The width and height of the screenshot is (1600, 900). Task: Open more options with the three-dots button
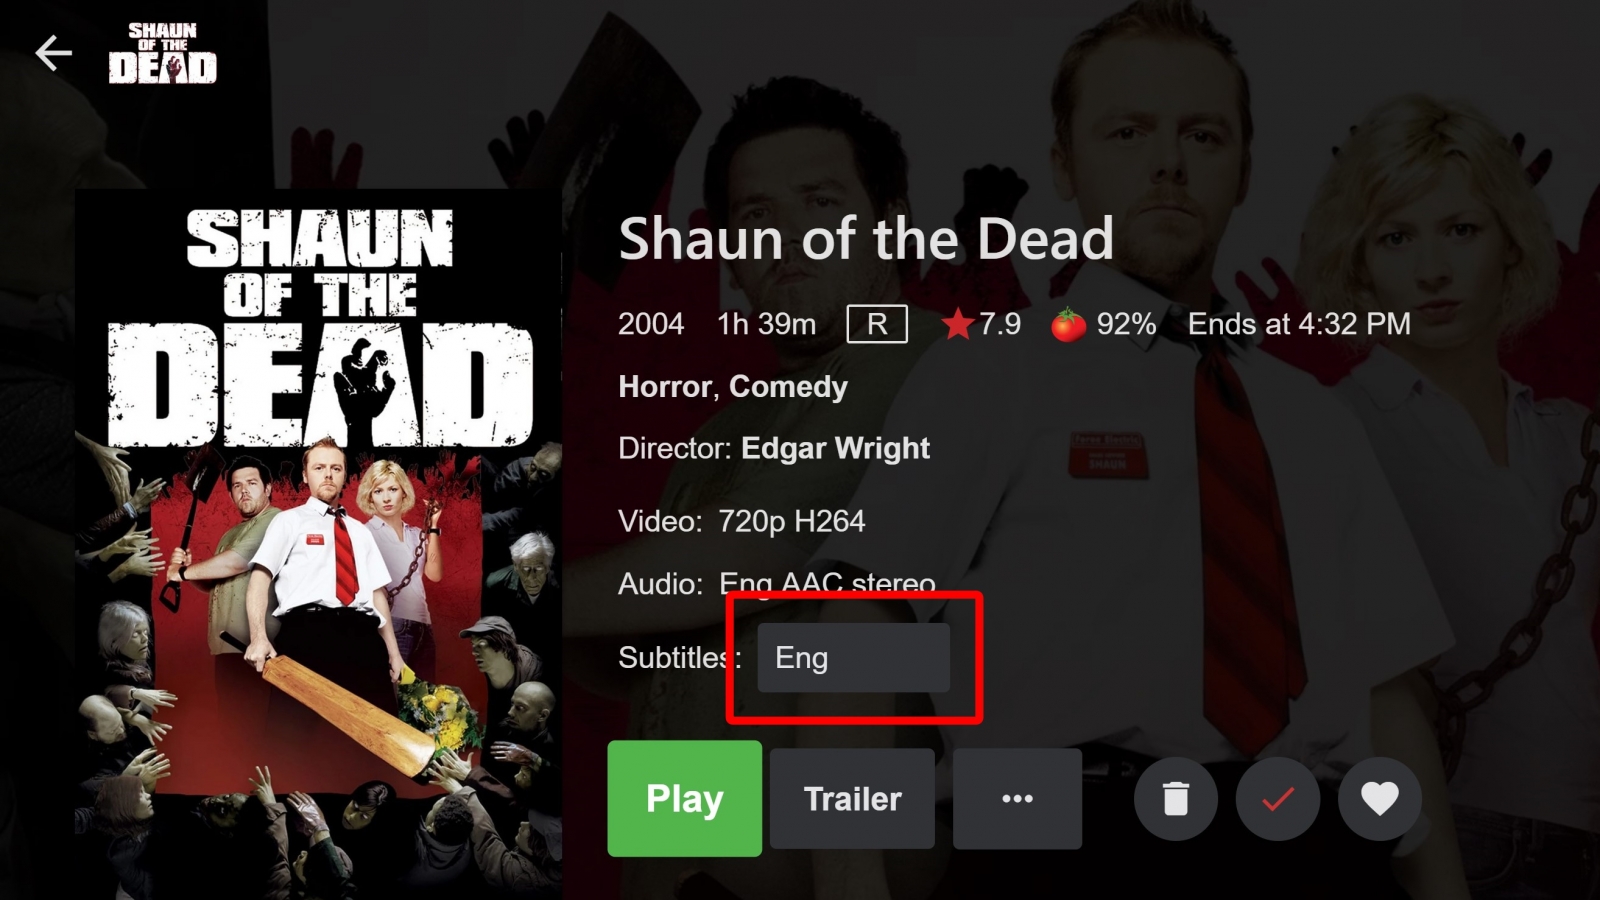click(x=1017, y=798)
